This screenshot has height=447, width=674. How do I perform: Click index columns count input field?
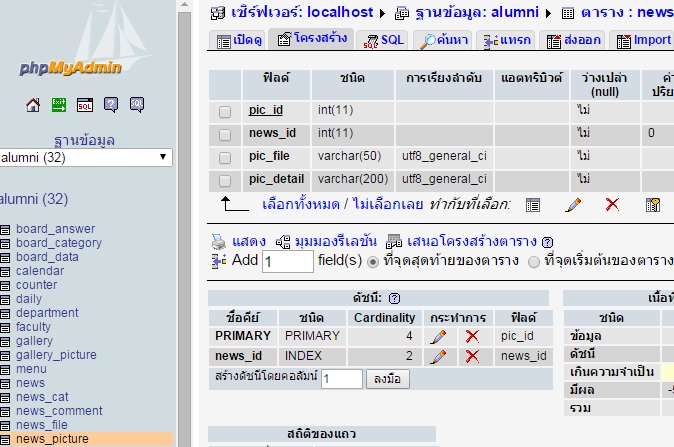(342, 379)
